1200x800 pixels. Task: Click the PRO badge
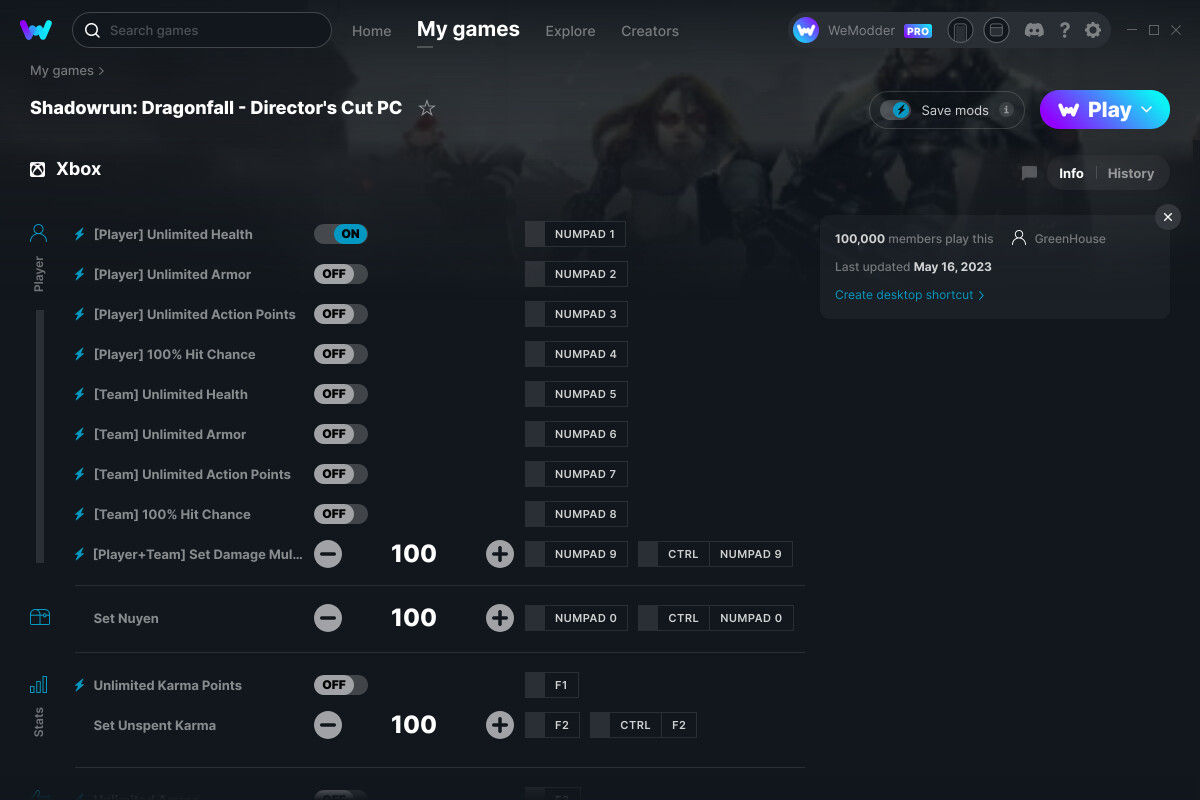(918, 31)
